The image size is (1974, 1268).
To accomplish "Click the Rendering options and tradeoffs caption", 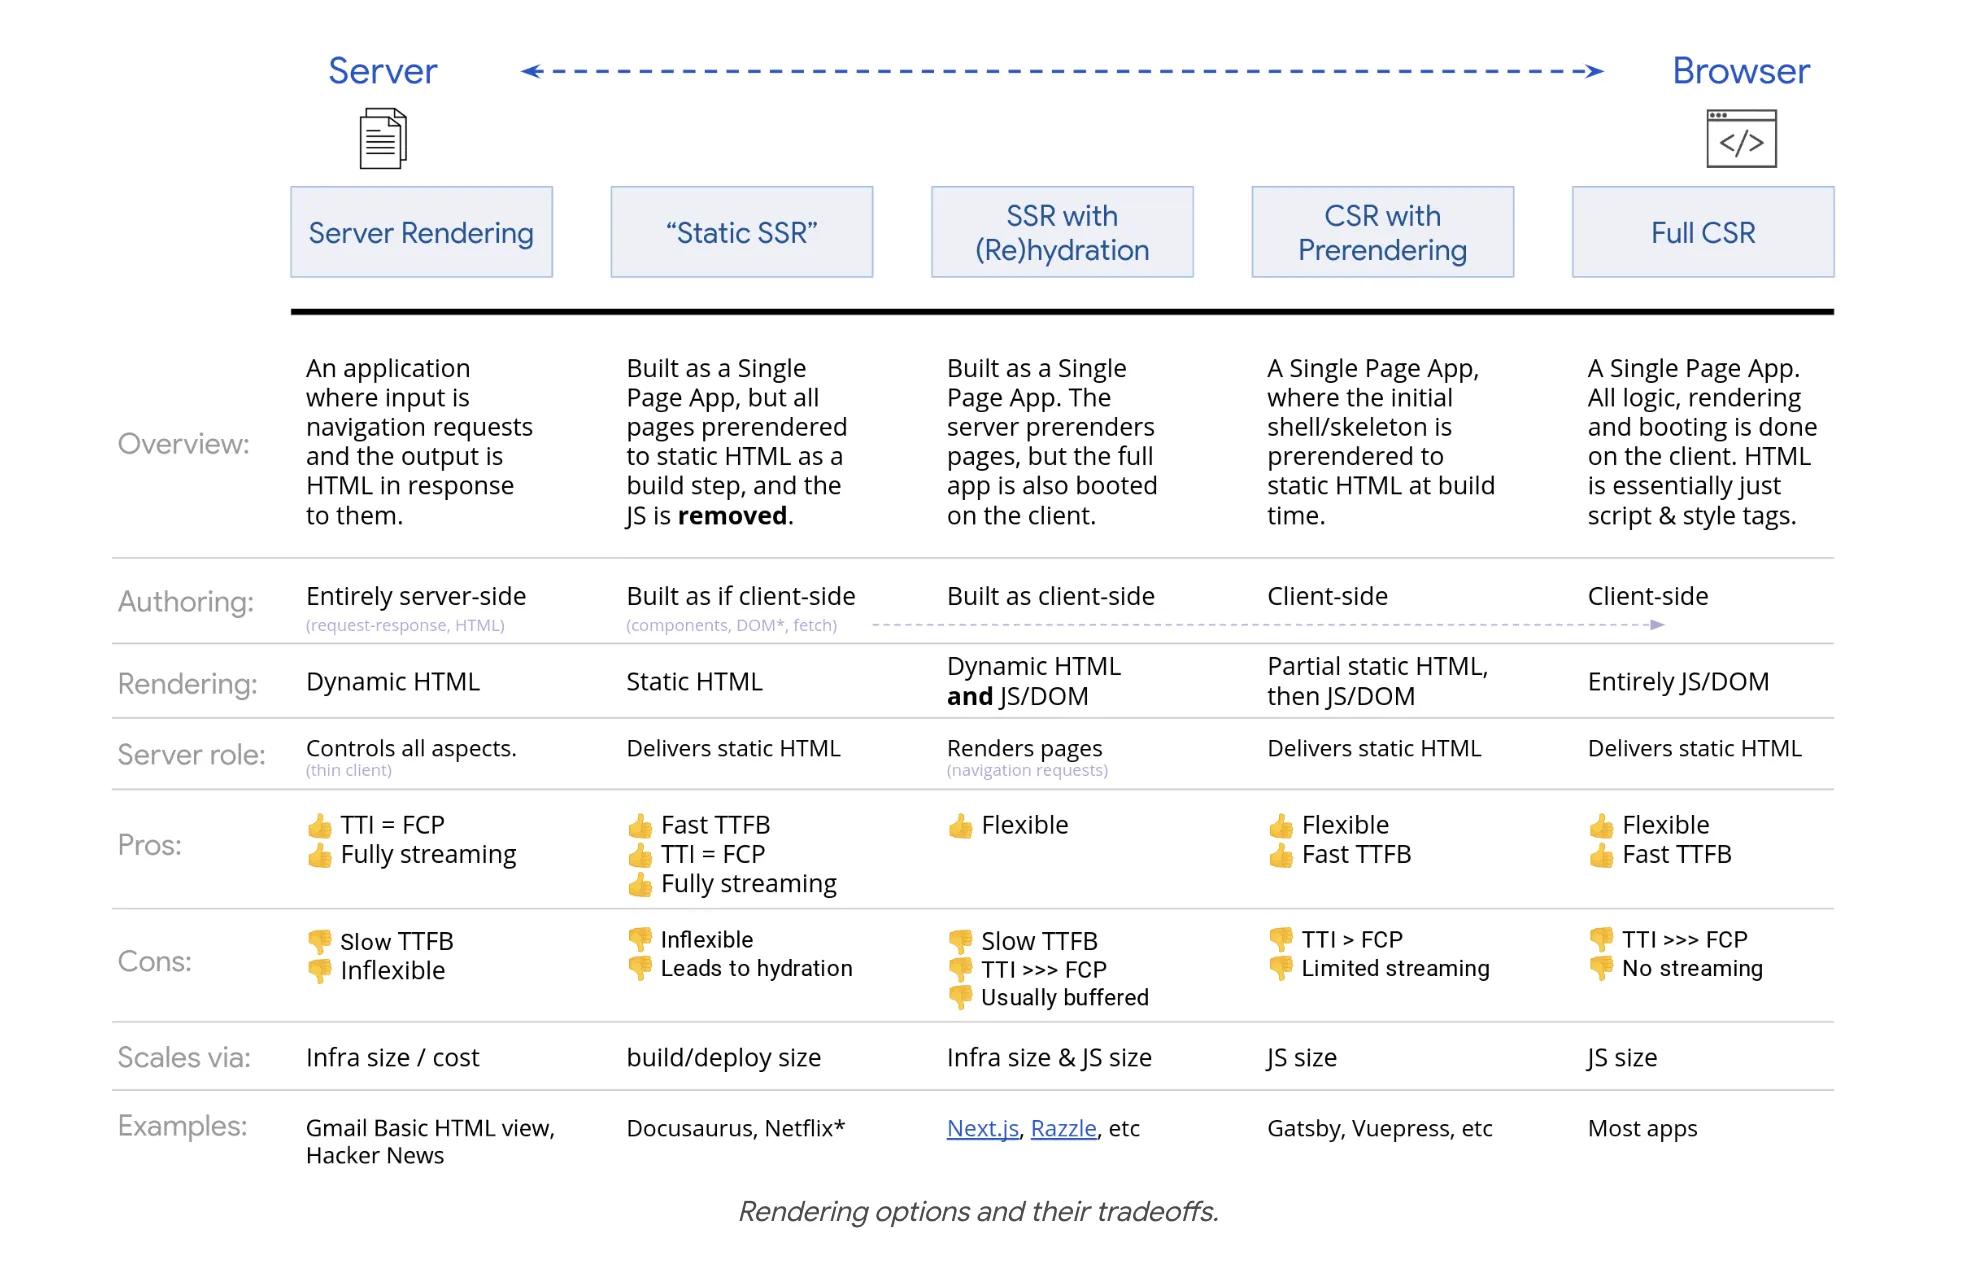I will click(x=978, y=1211).
